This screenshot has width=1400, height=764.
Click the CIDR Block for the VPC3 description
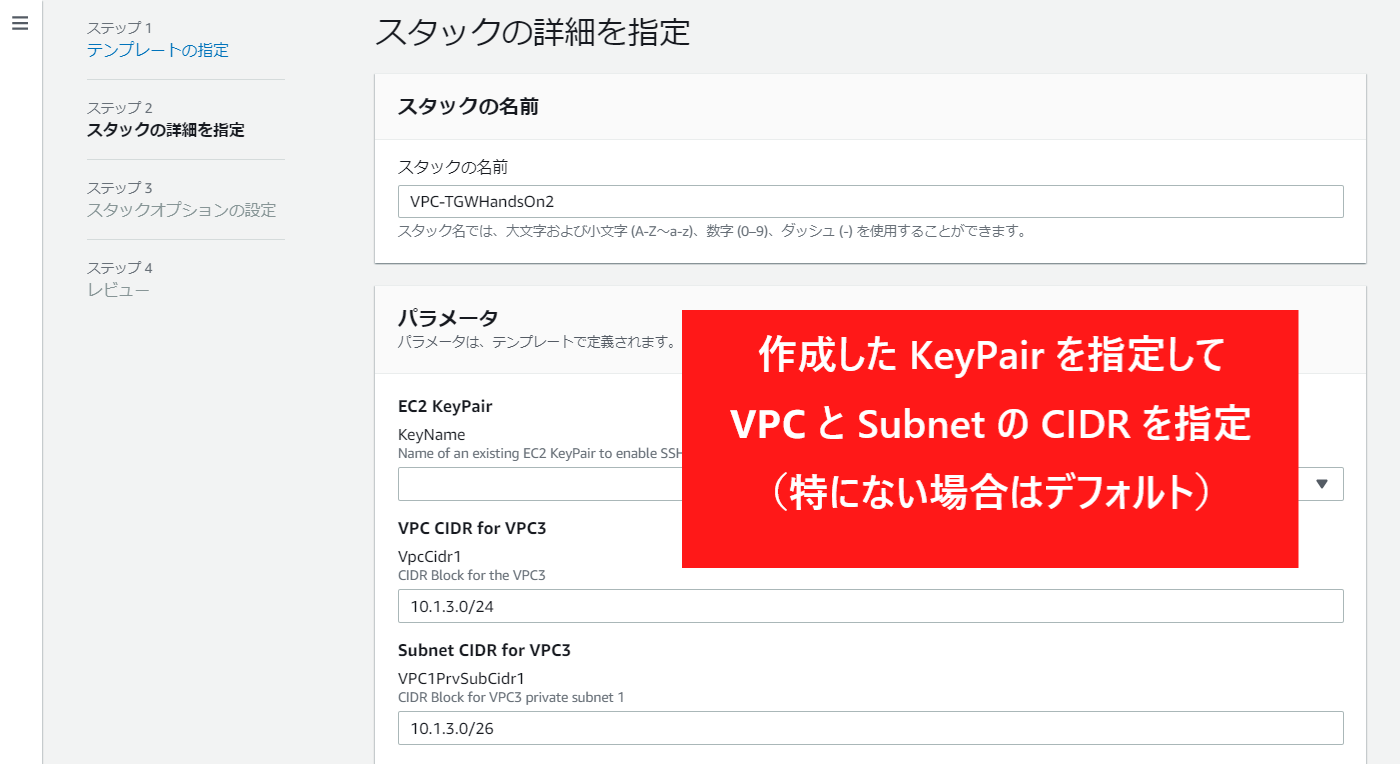point(472,575)
